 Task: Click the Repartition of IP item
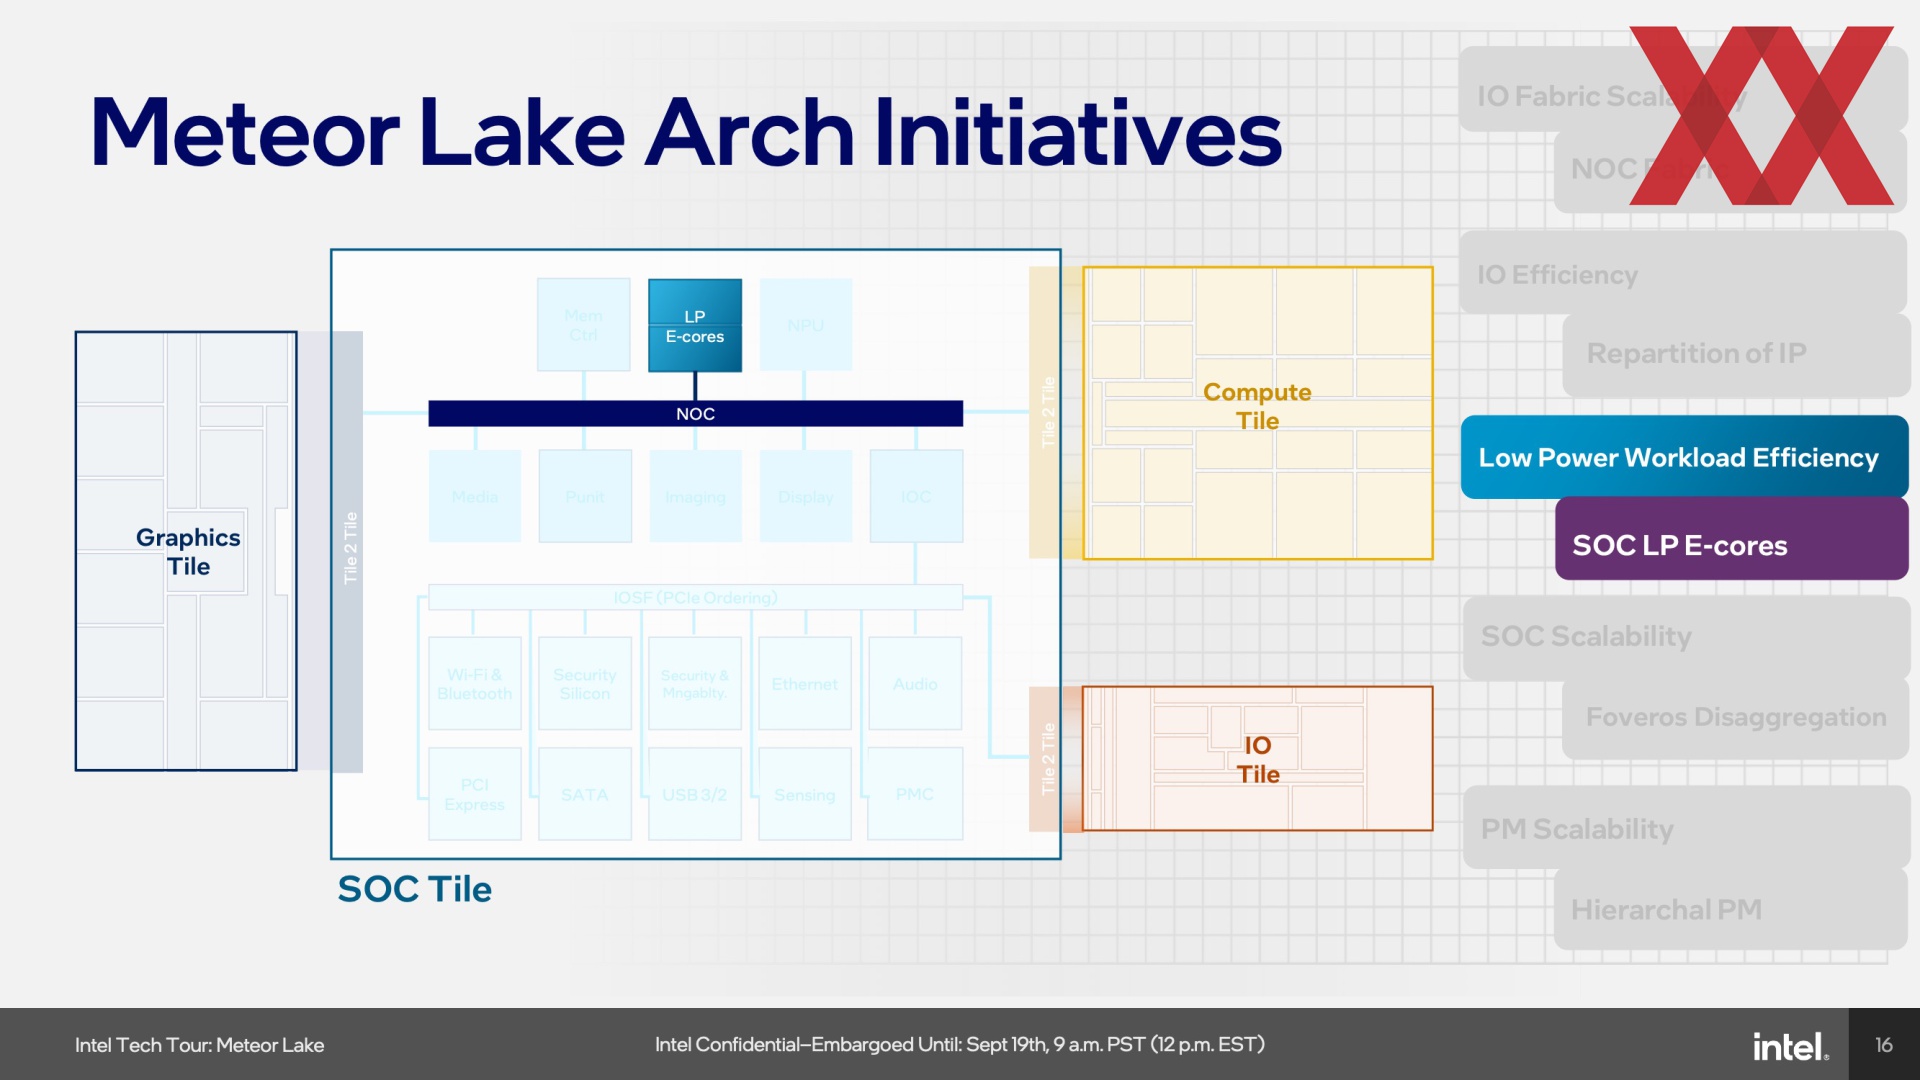[x=1735, y=354]
